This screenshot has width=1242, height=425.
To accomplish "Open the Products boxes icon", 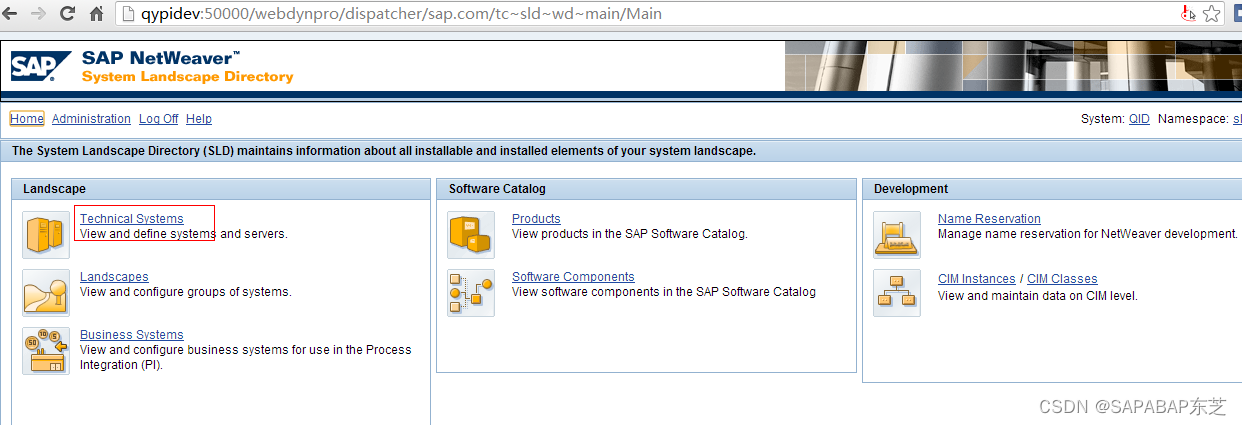I will (x=471, y=235).
